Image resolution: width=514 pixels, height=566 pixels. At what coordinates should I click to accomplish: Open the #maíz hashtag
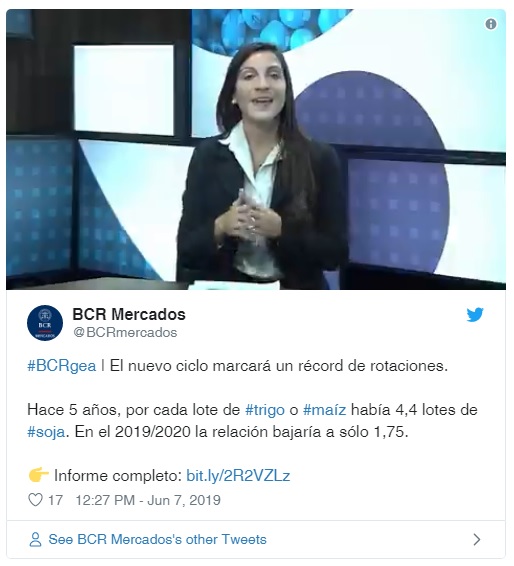(324, 410)
